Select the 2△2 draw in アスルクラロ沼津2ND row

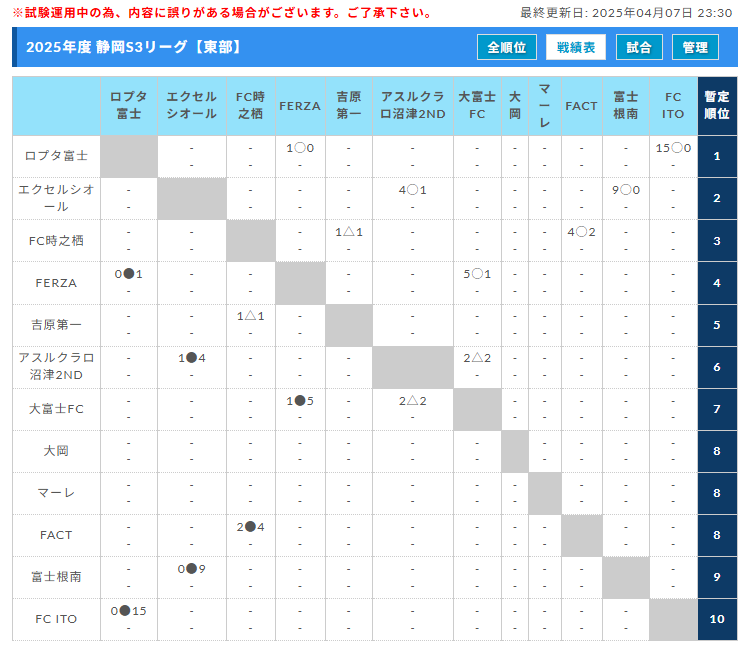point(477,358)
